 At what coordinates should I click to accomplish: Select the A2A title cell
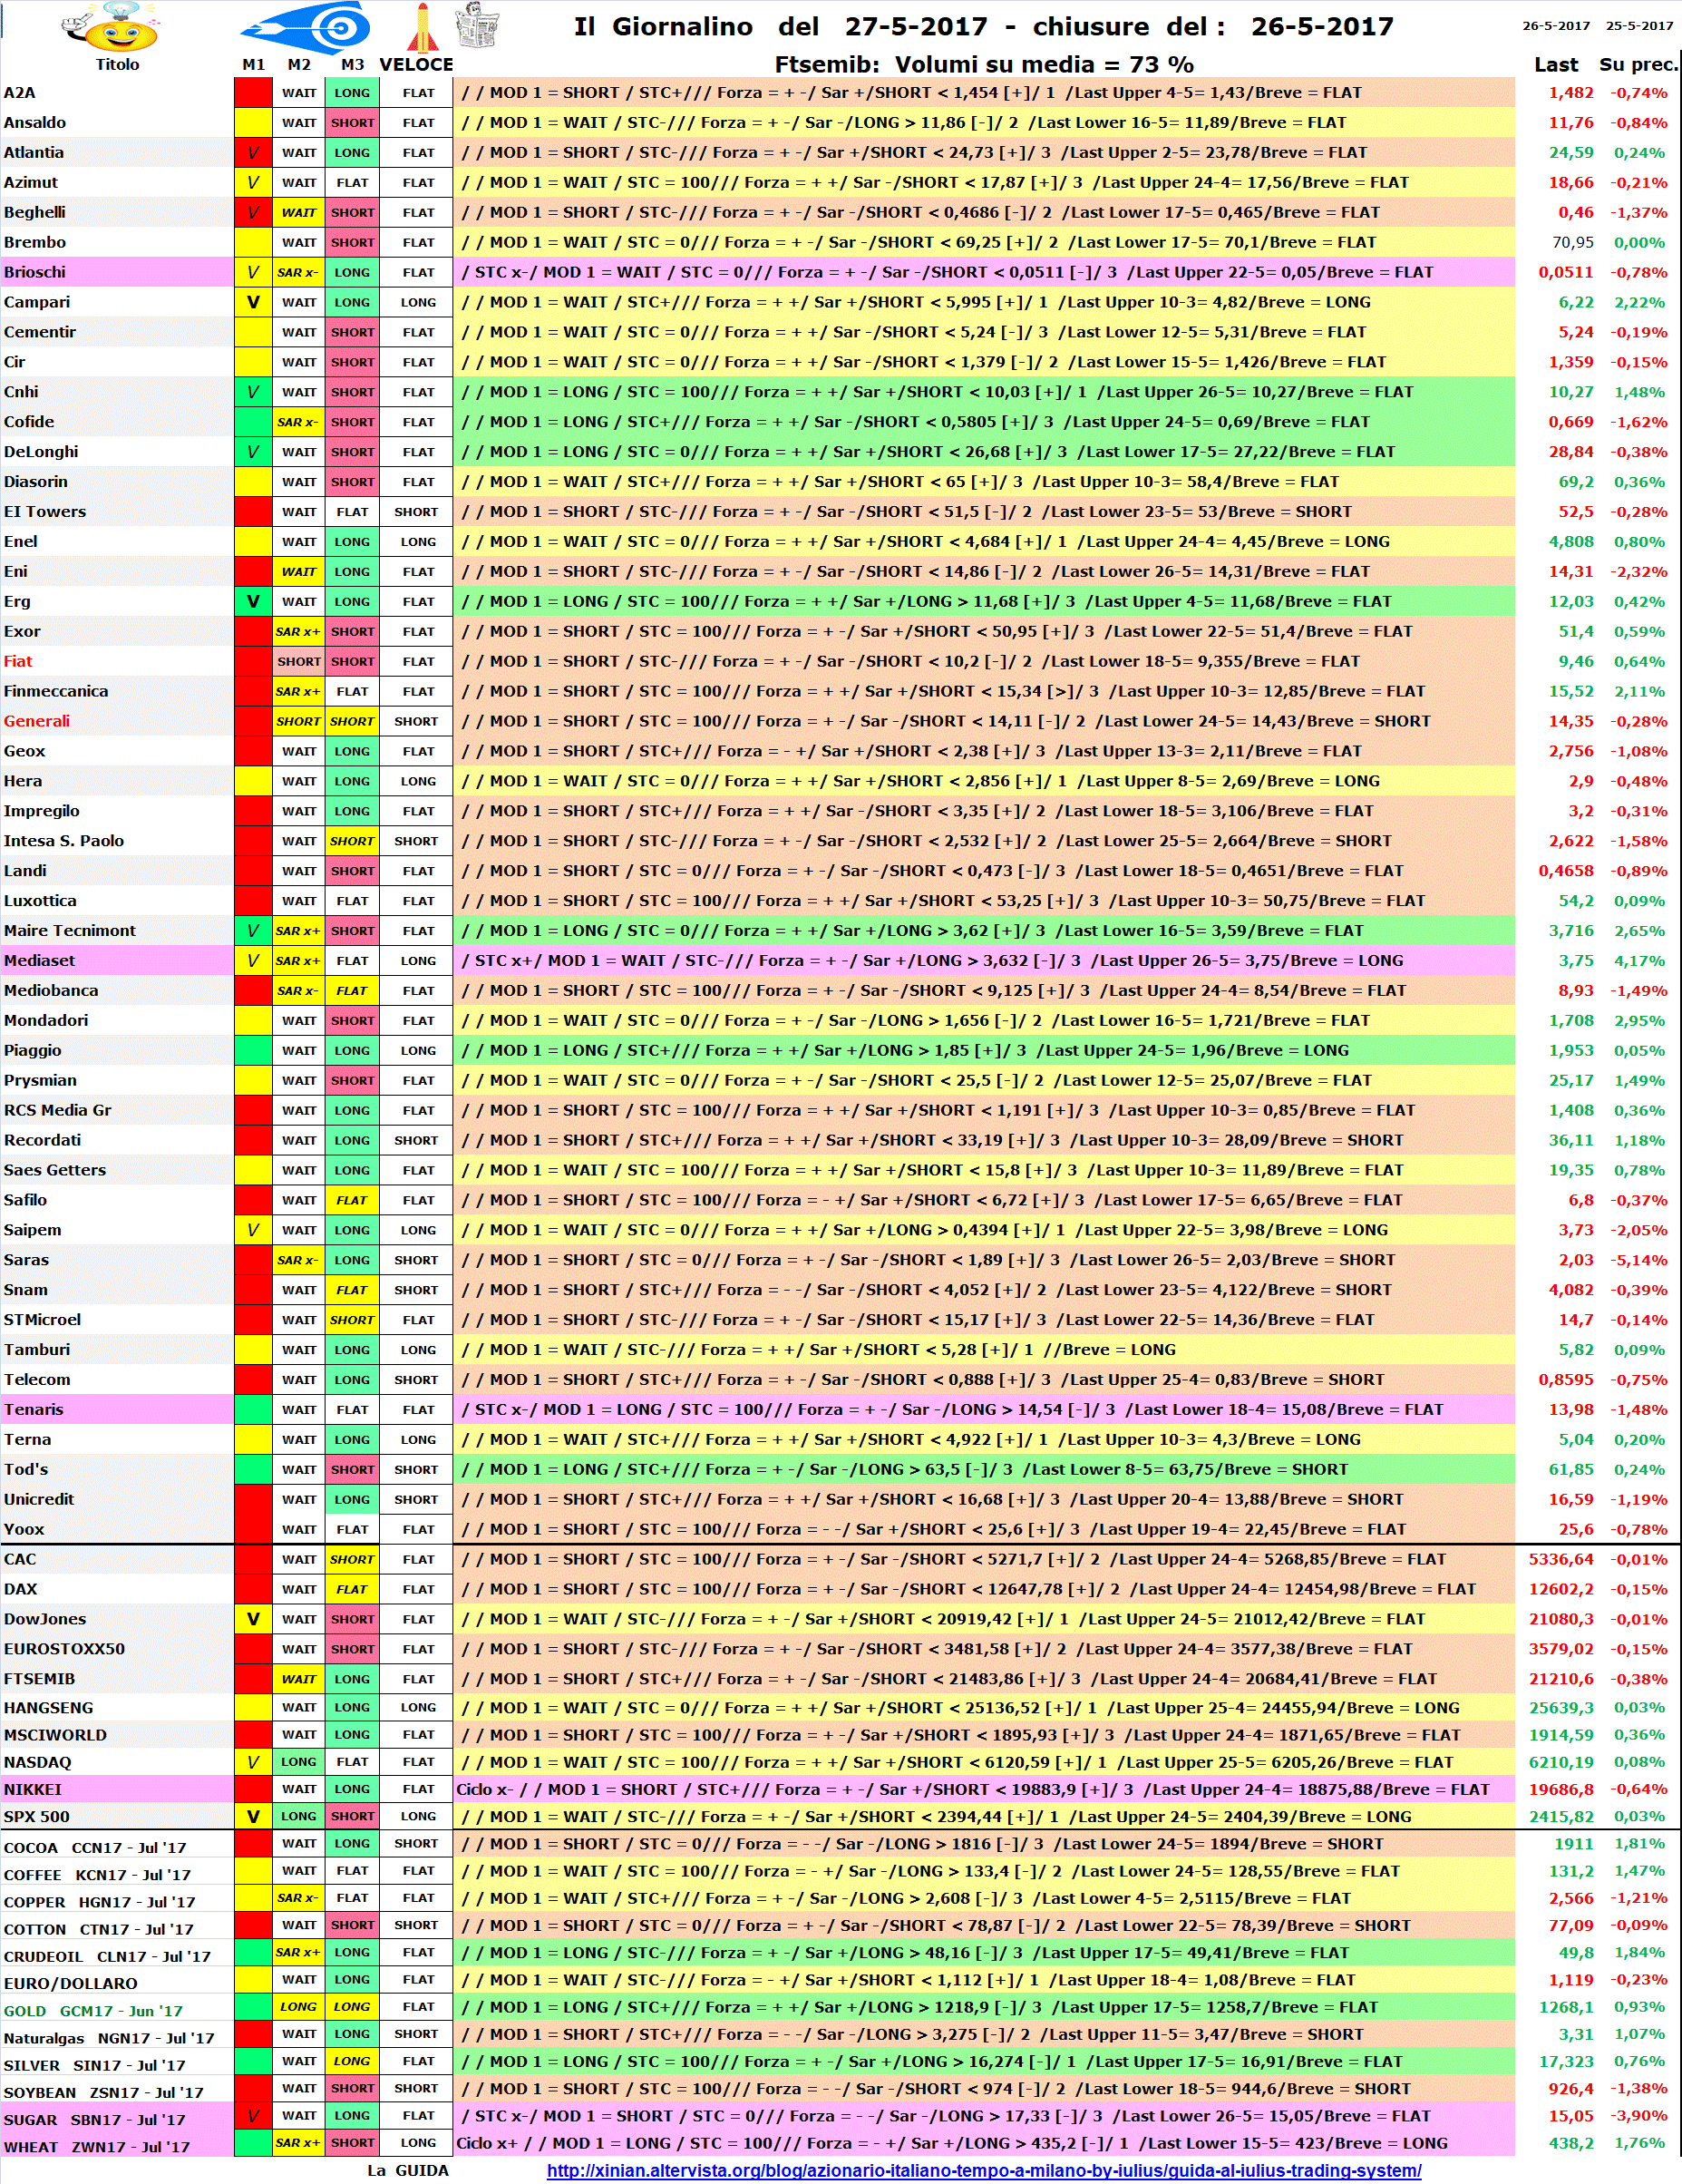(117, 93)
